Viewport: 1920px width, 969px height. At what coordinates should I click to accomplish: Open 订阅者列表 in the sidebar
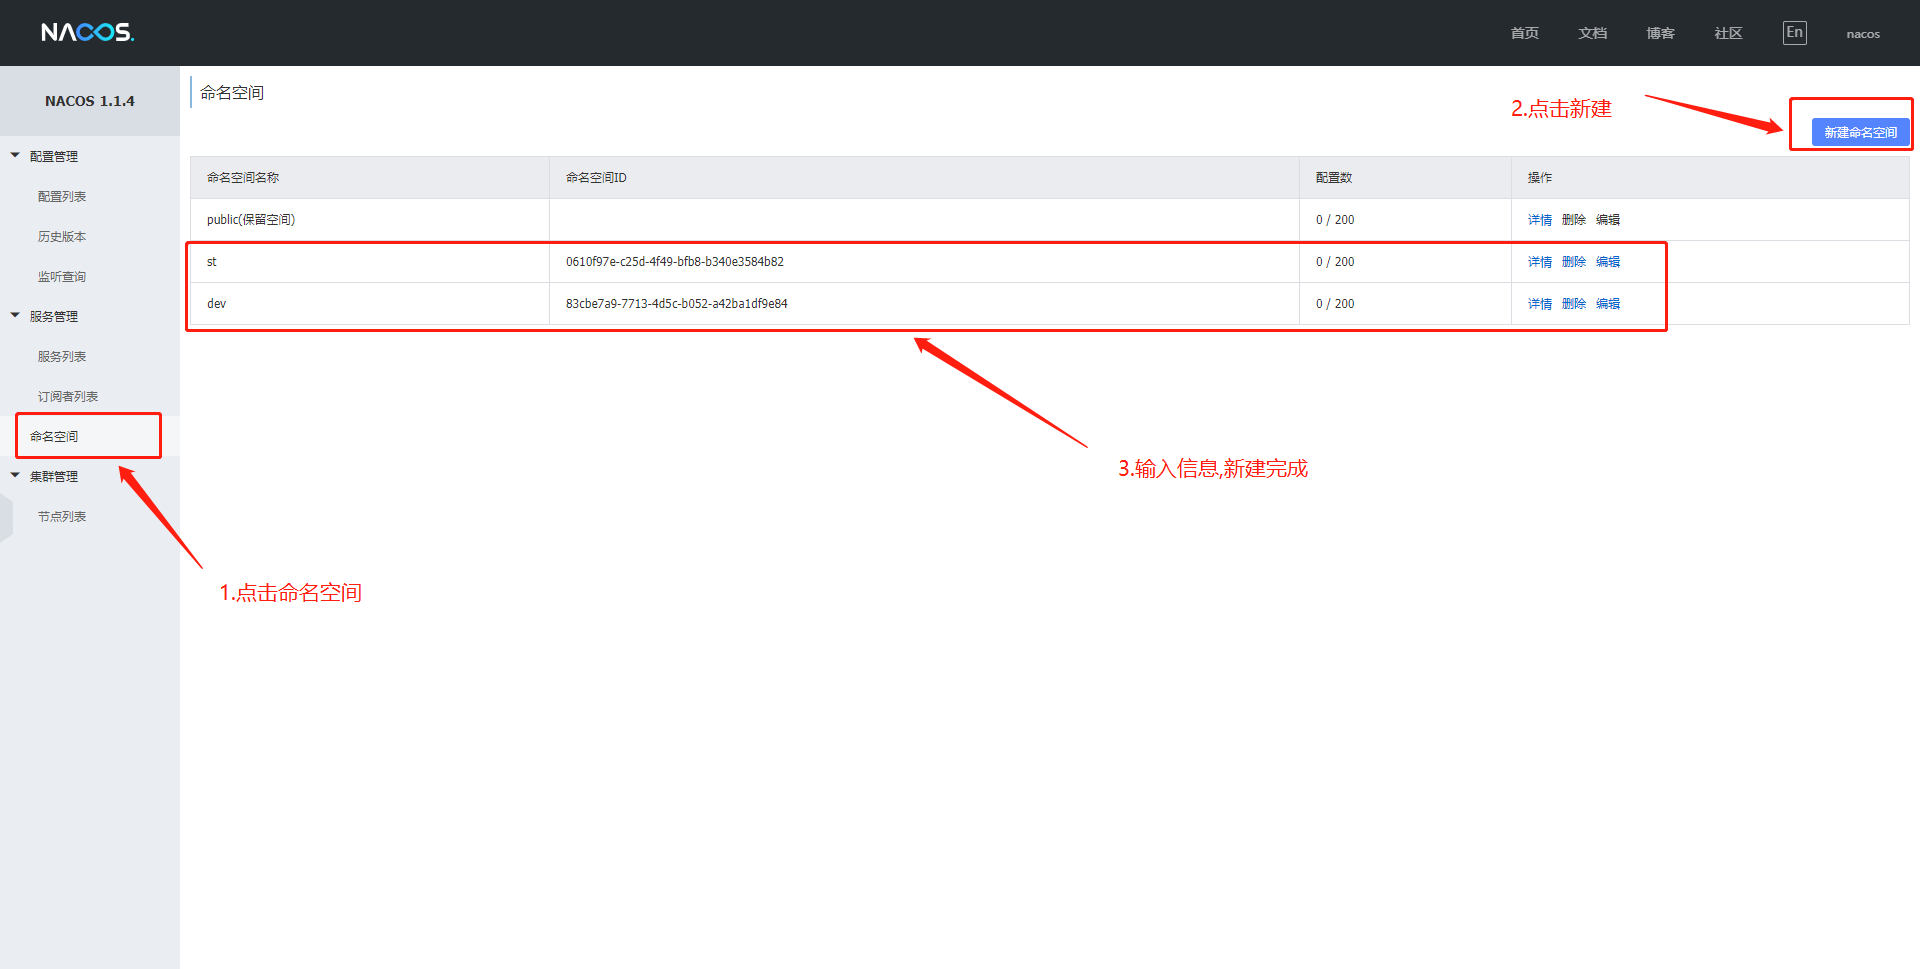[x=68, y=397]
